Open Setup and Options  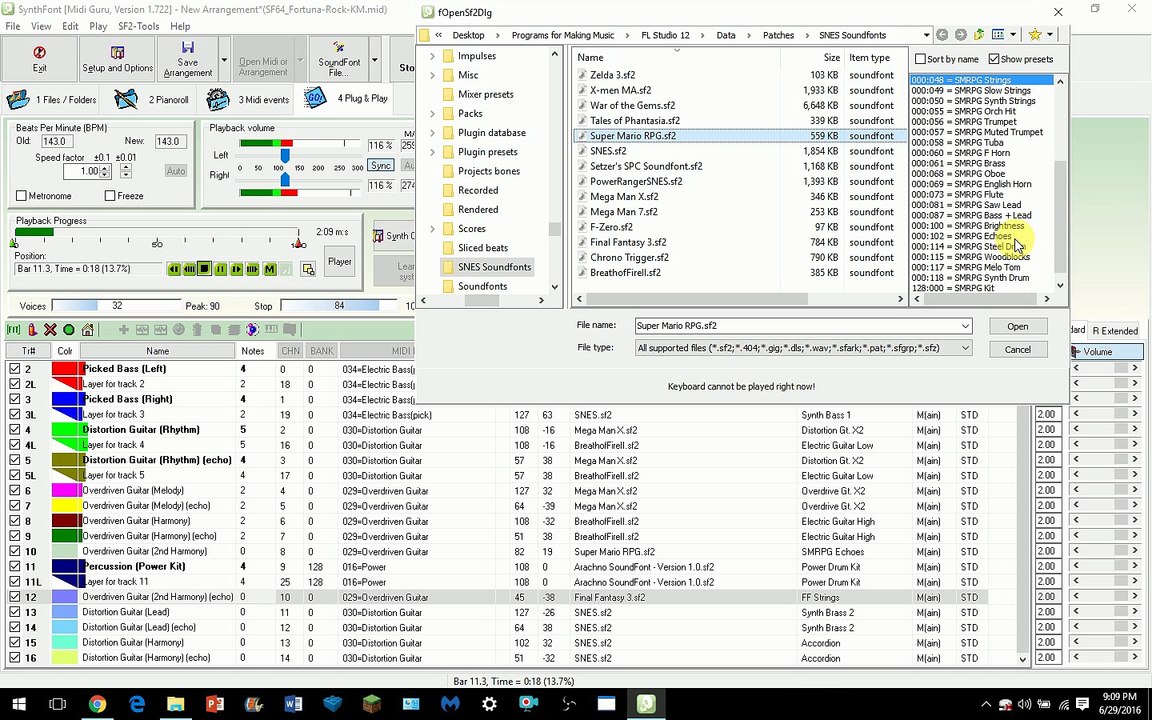coord(117,58)
